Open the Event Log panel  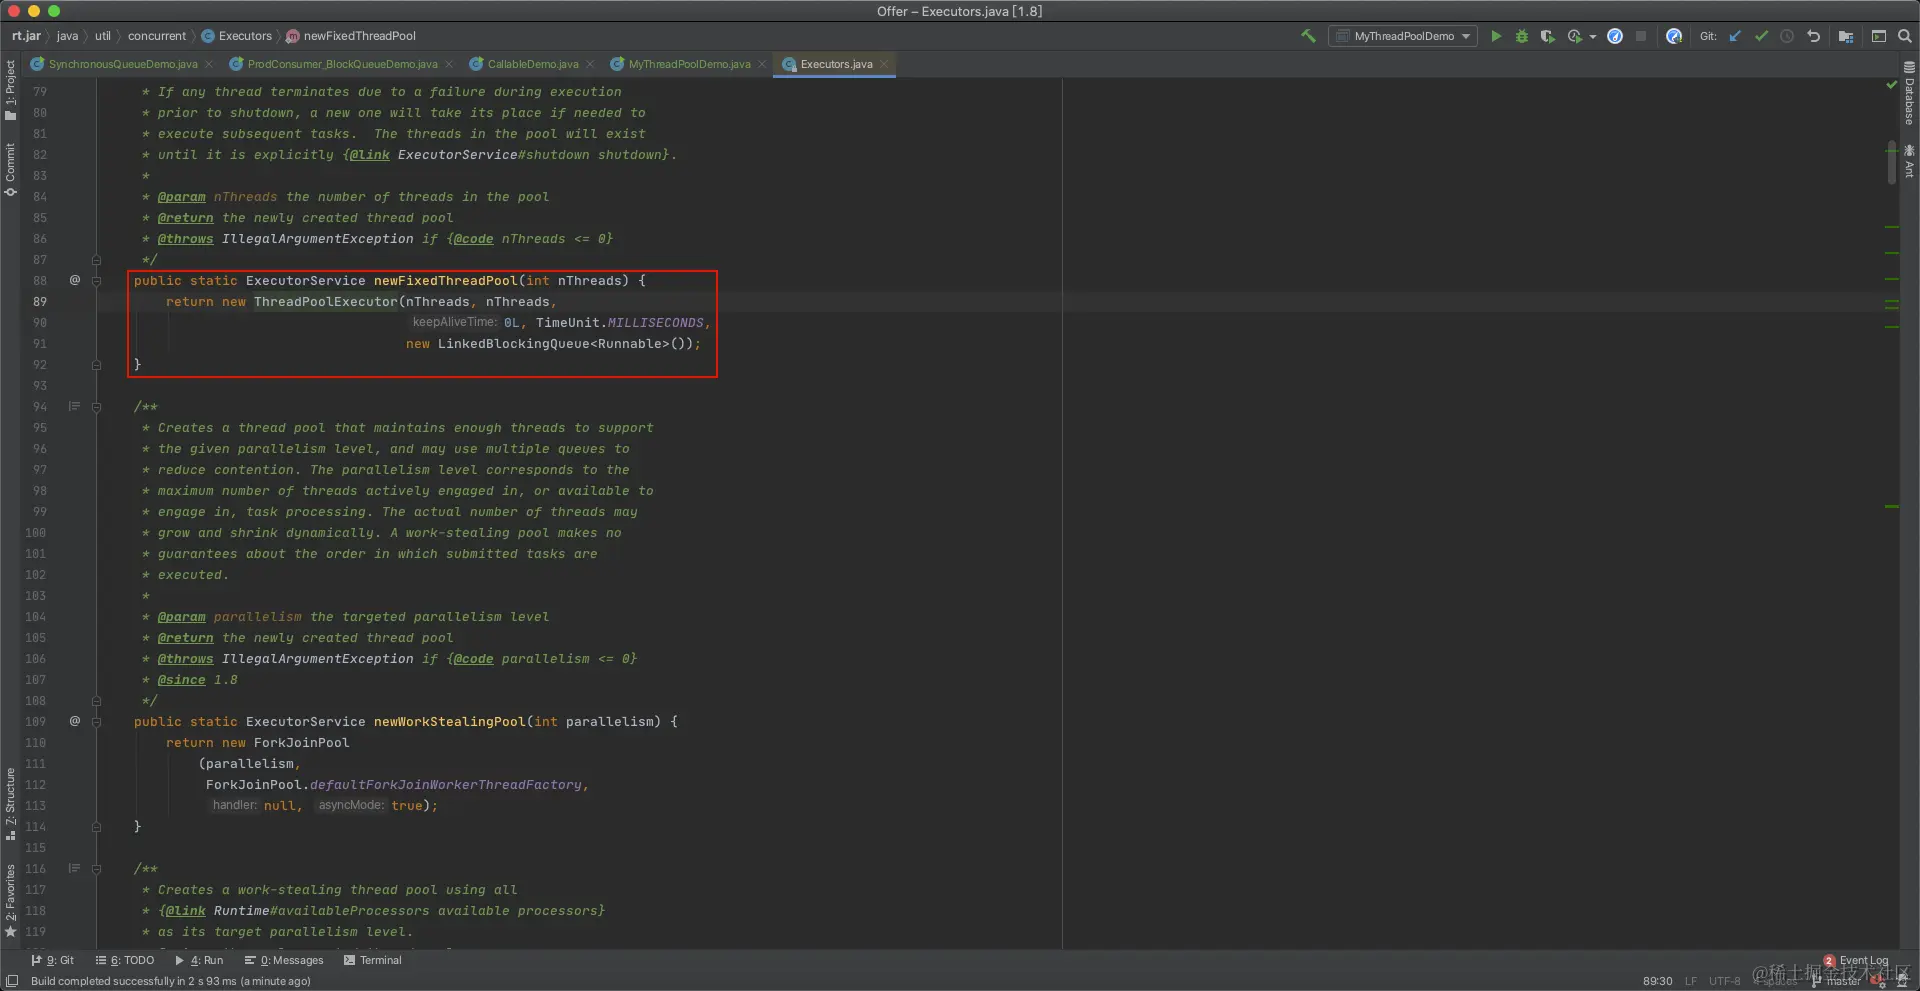point(1856,960)
